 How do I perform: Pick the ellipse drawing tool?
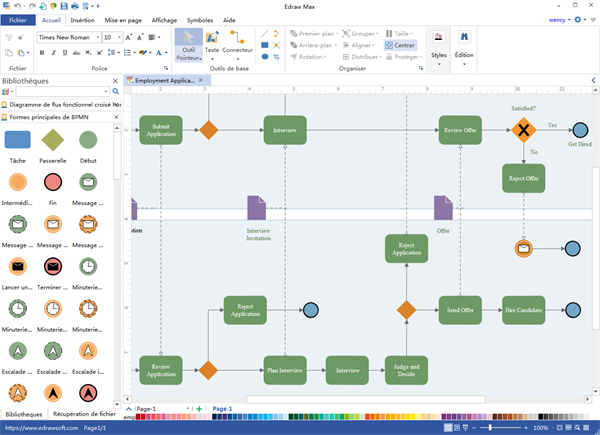point(264,57)
